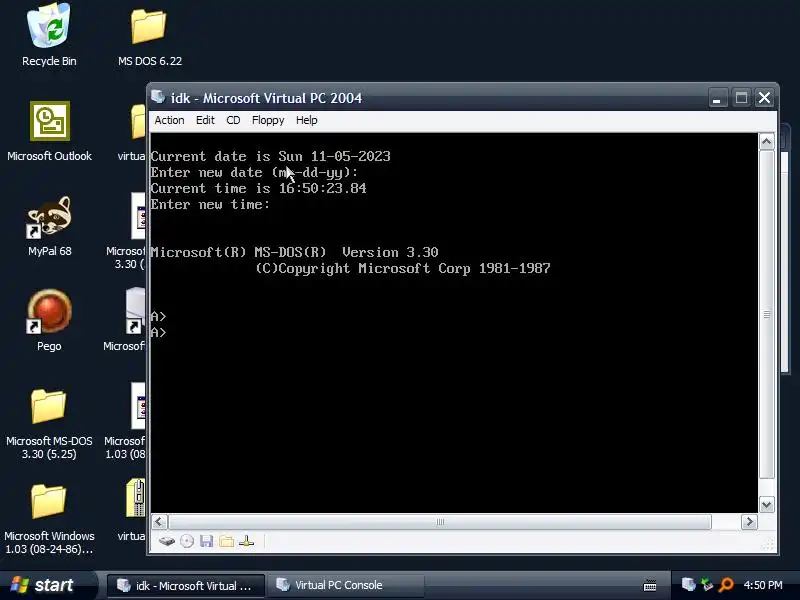Maximize the Virtual PC 2004 window

coord(741,97)
